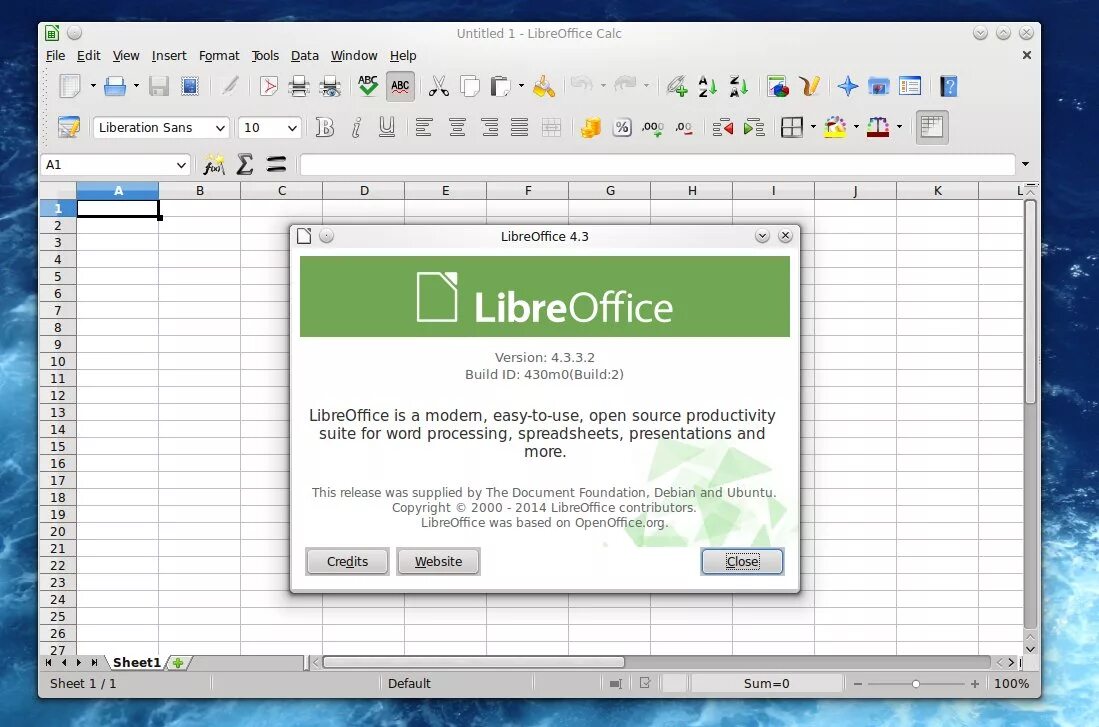The image size is (1099, 727).
Task: Click the Copy icon
Action: 470,86
